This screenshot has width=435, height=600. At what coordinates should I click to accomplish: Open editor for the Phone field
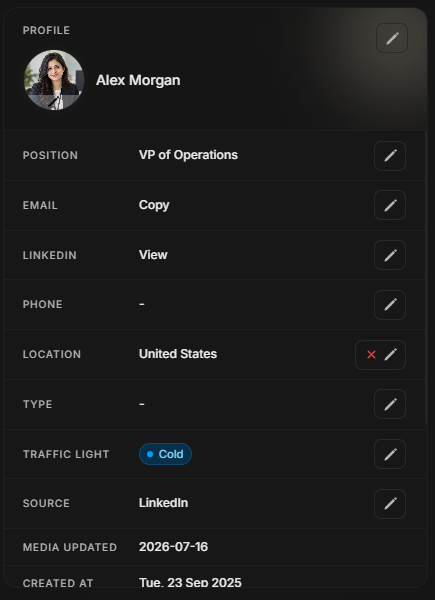(390, 305)
